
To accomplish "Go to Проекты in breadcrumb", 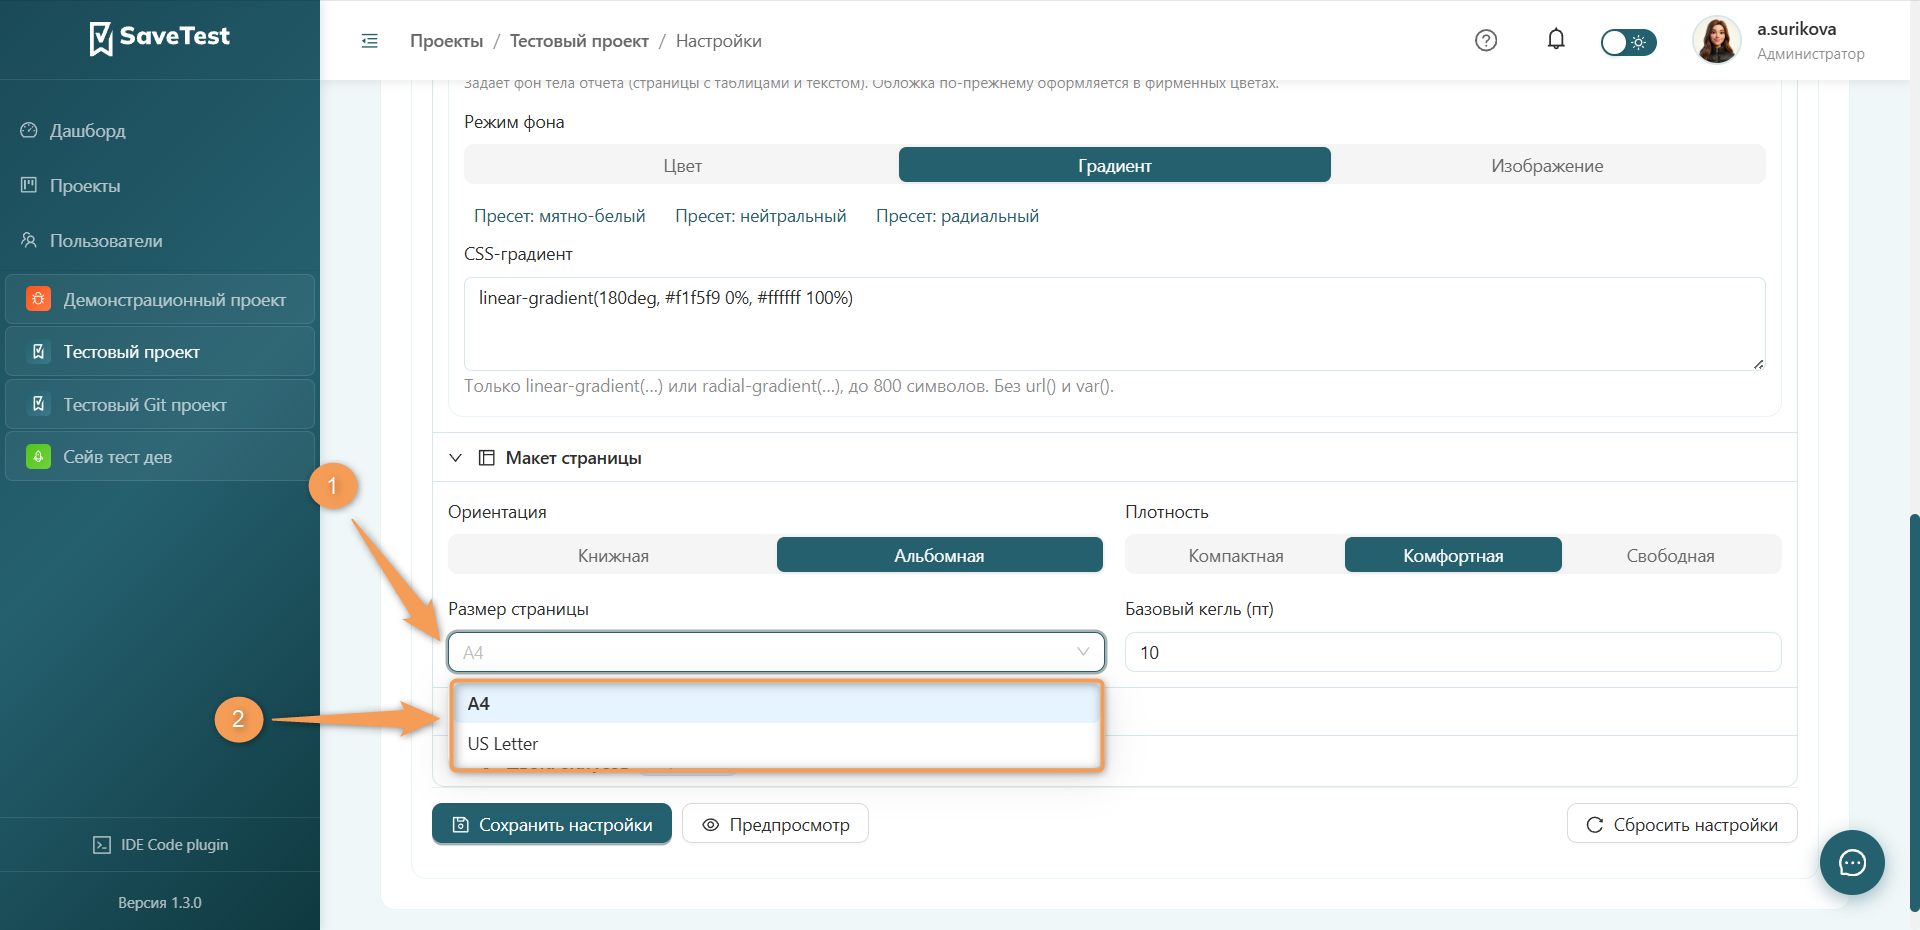I will [446, 41].
